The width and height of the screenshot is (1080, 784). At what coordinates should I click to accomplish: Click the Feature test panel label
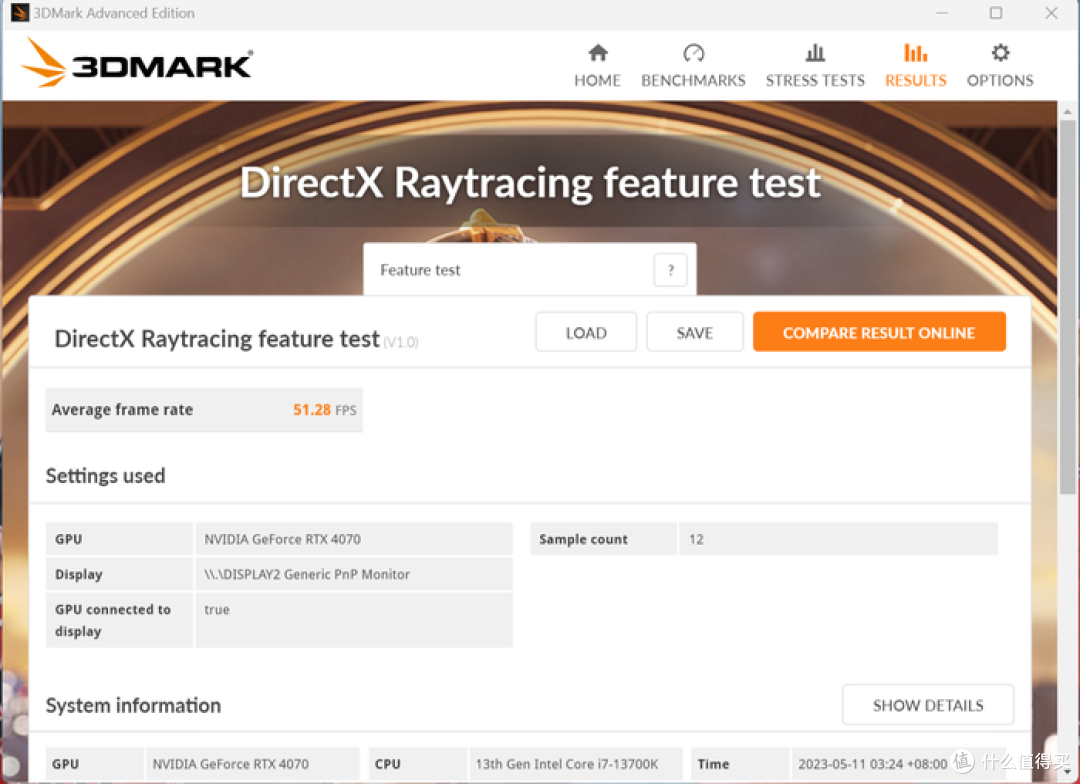420,270
